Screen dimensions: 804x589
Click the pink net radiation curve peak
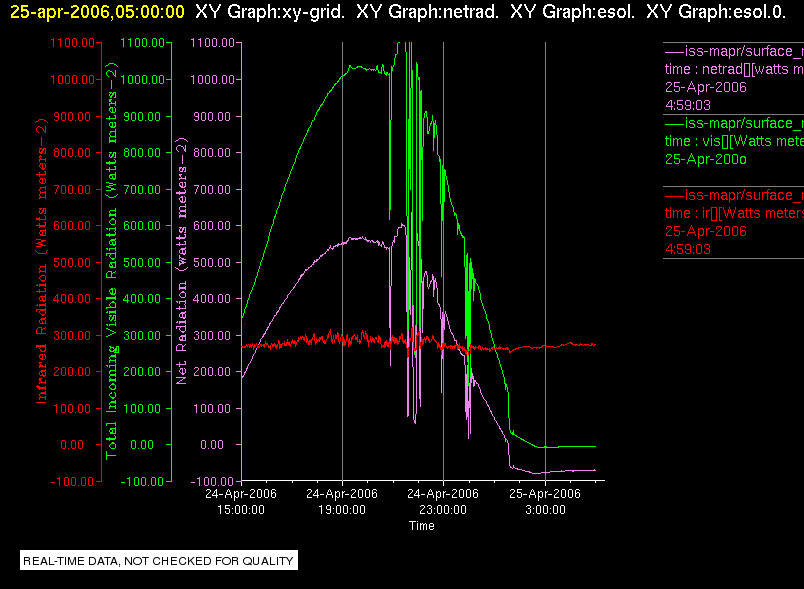tap(403, 225)
